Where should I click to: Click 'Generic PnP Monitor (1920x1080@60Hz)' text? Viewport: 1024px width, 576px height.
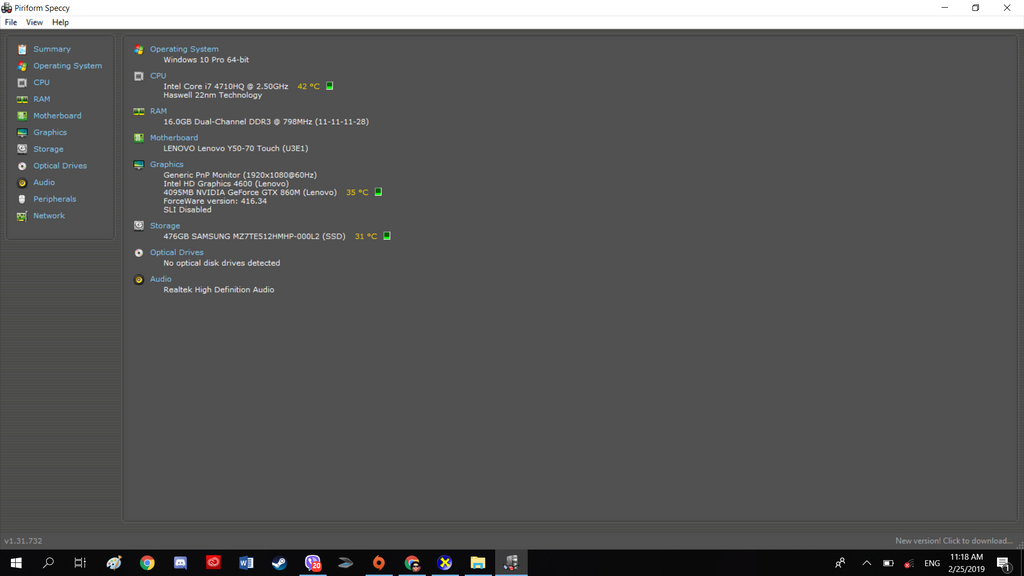click(x=240, y=175)
